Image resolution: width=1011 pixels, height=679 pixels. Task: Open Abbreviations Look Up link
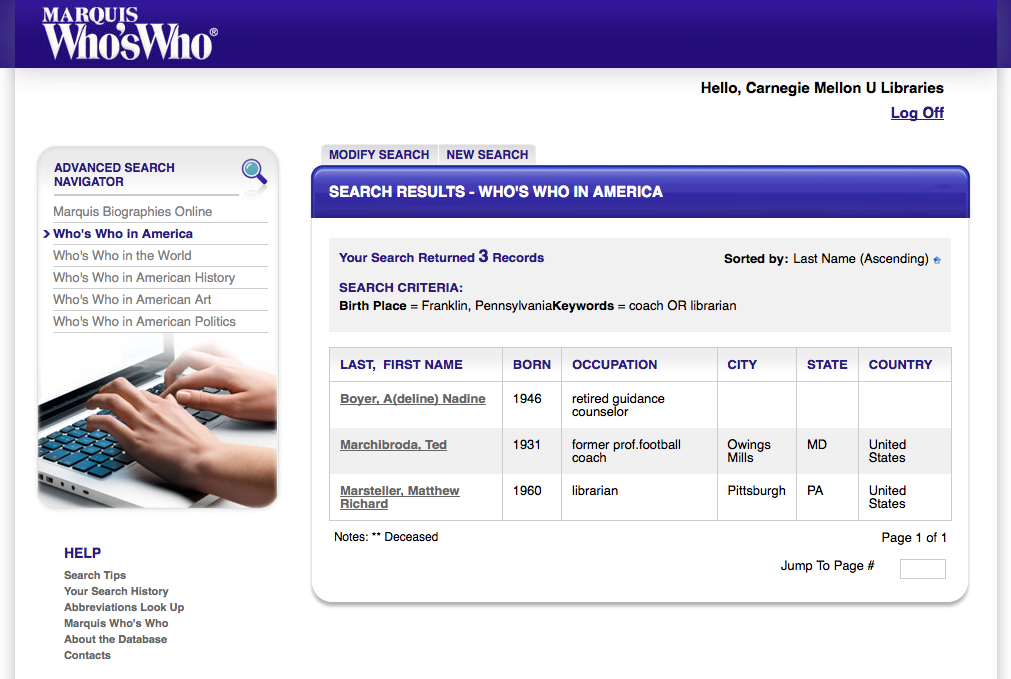click(x=124, y=607)
